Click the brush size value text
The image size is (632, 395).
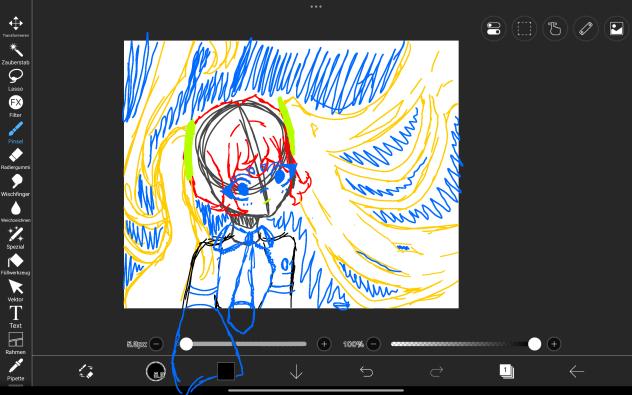point(137,344)
